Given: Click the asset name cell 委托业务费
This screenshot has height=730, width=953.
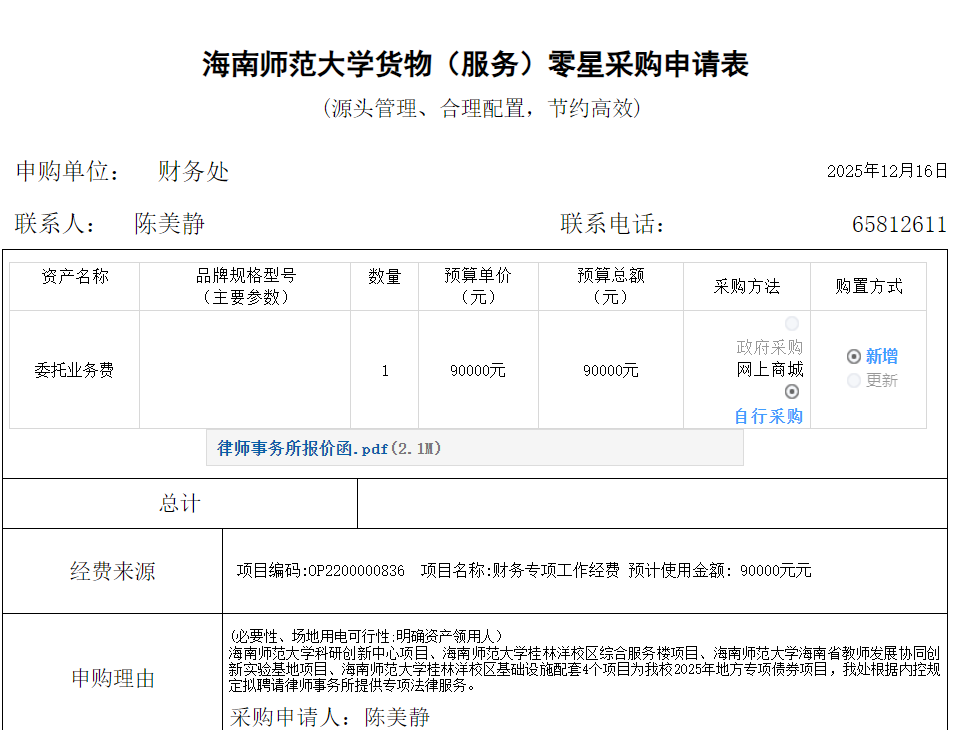Looking at the screenshot, I should coord(74,370).
